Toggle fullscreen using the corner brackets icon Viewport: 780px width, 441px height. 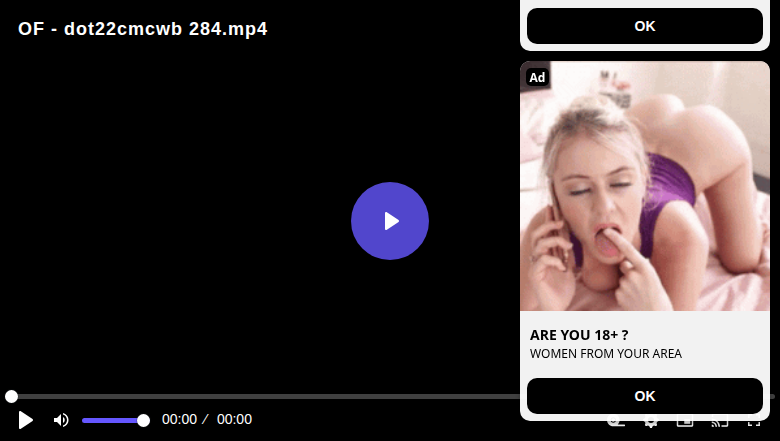coord(754,423)
